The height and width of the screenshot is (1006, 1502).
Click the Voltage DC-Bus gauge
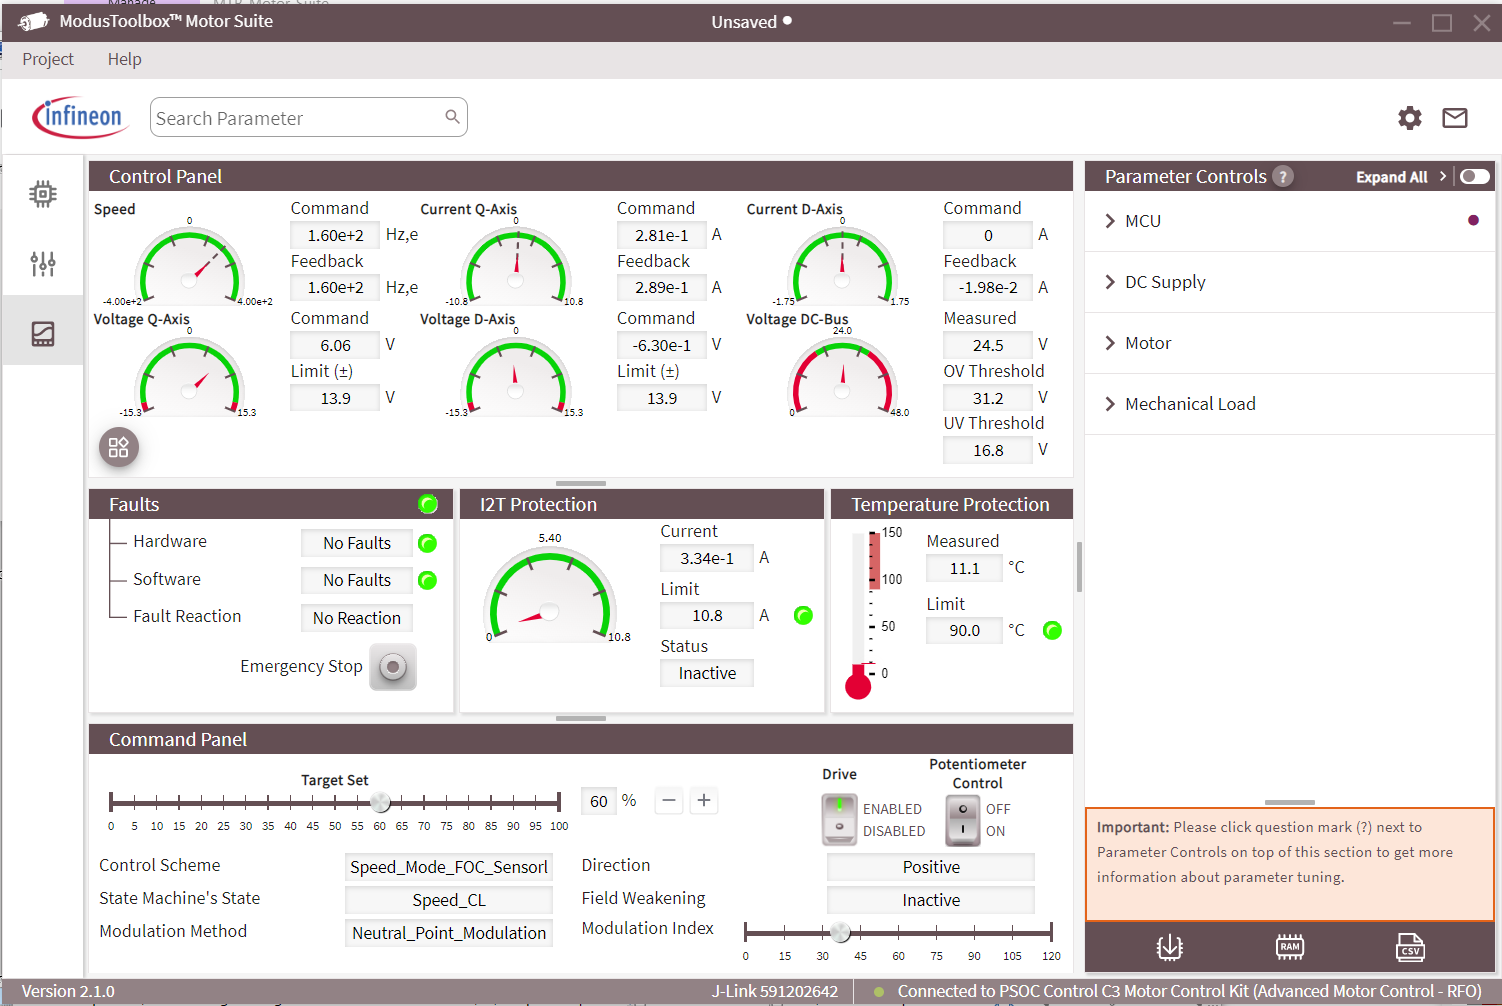point(842,375)
